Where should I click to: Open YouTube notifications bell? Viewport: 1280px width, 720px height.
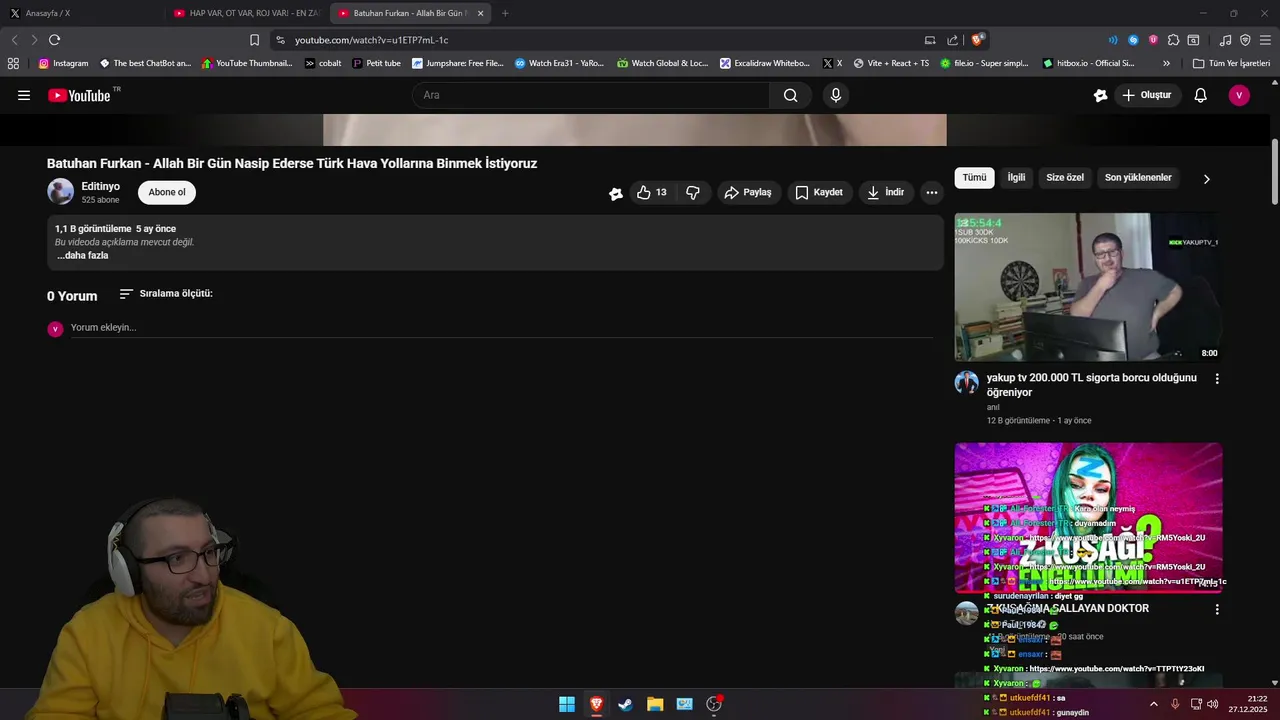pyautogui.click(x=1201, y=95)
